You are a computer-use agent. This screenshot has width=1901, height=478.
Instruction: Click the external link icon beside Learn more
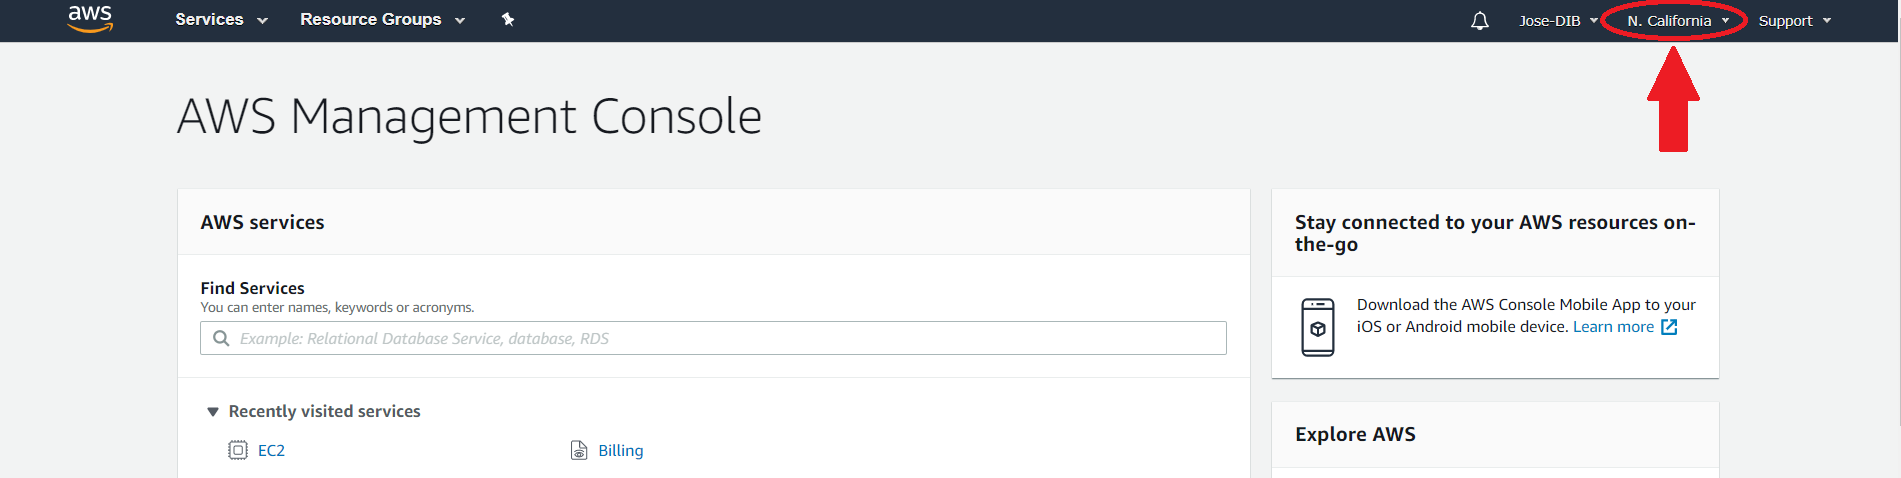coord(1669,327)
